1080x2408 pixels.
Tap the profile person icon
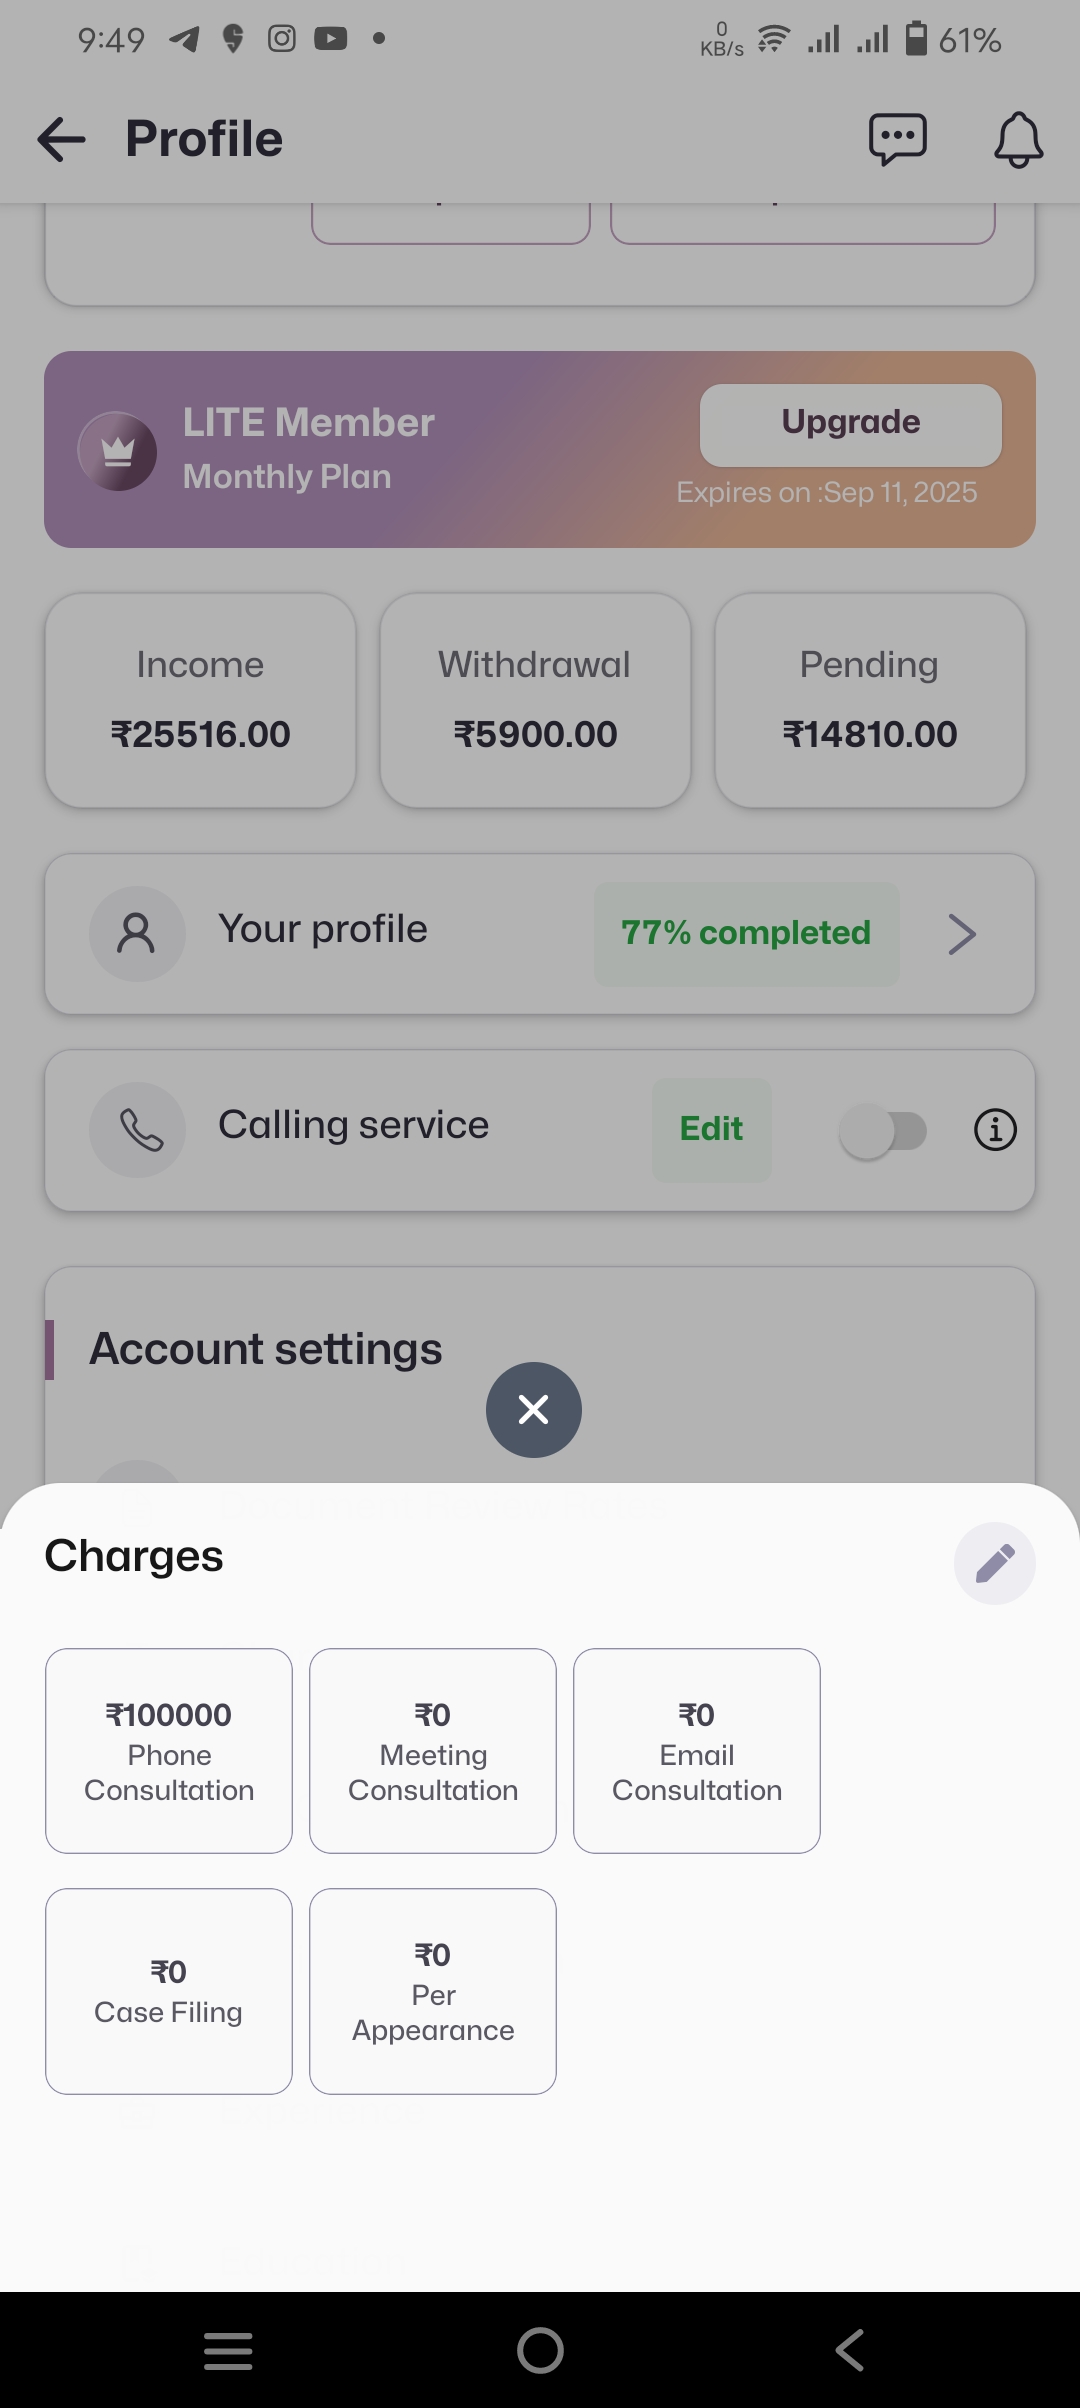137,934
